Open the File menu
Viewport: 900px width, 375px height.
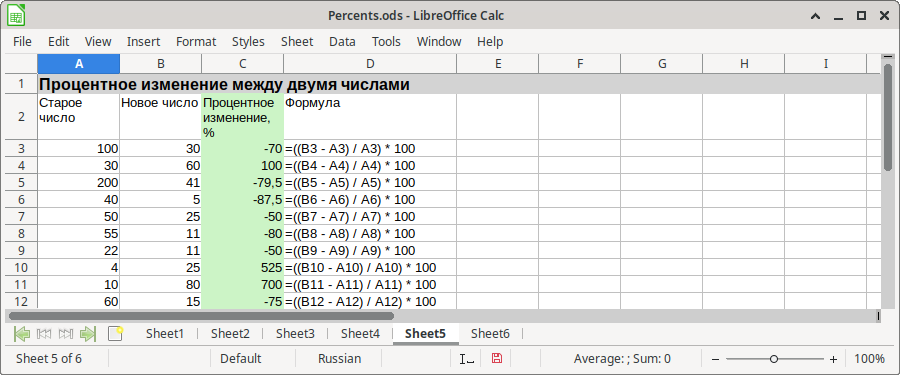point(22,41)
